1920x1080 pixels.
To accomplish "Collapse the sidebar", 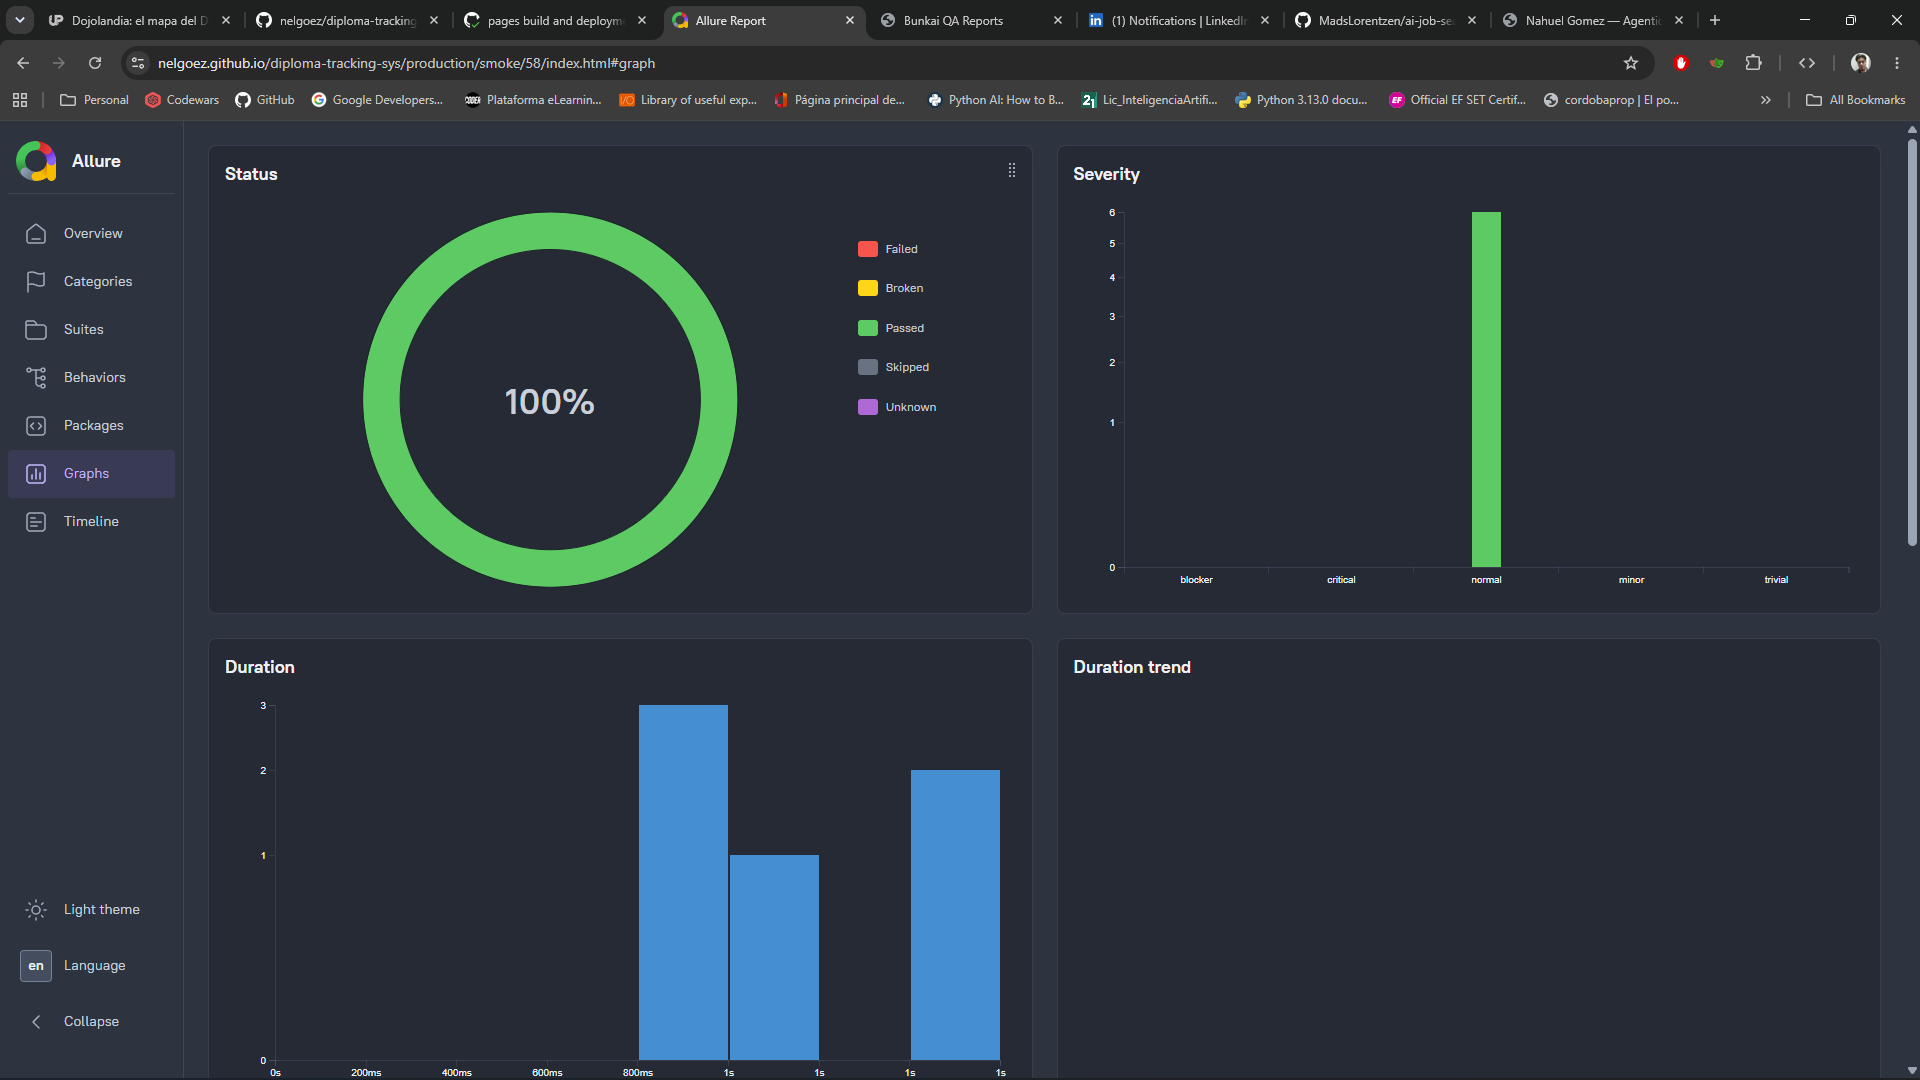I will tap(91, 1021).
